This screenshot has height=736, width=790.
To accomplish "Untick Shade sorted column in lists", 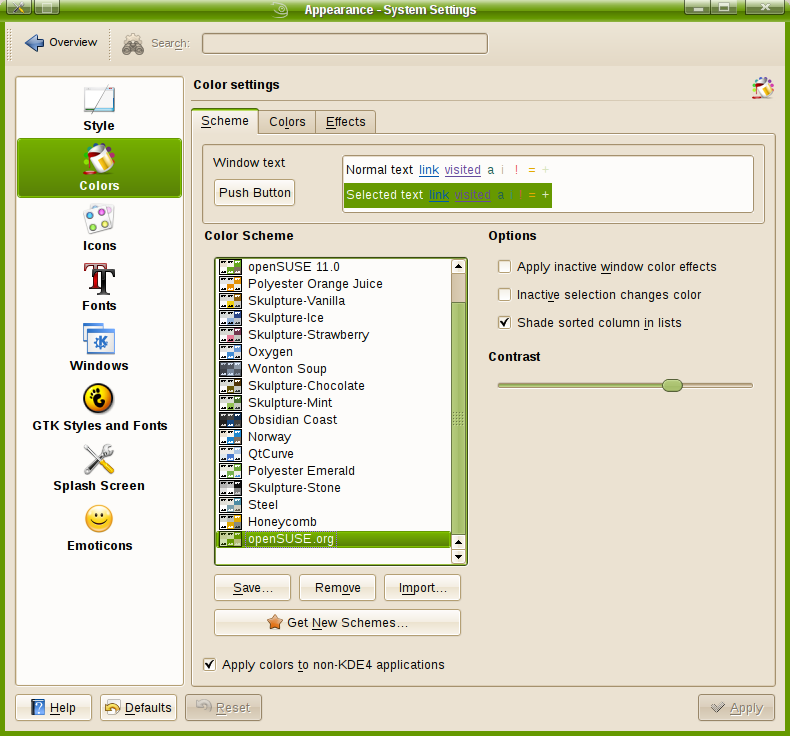I will point(504,322).
